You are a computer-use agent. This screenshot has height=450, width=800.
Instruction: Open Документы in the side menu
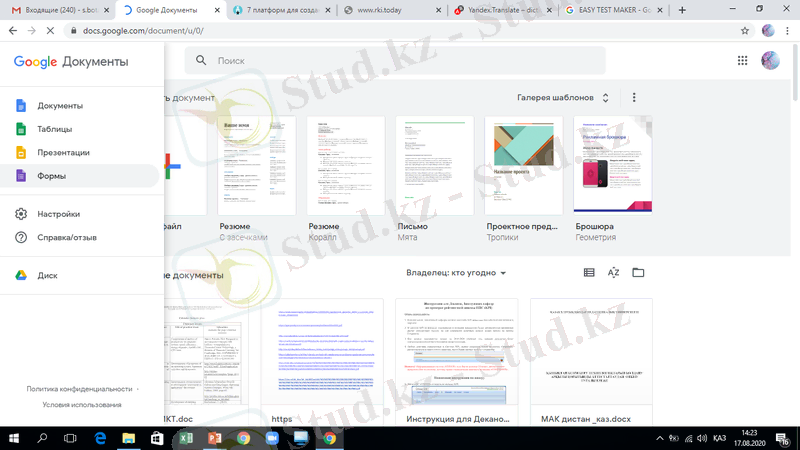[x=80, y=106]
